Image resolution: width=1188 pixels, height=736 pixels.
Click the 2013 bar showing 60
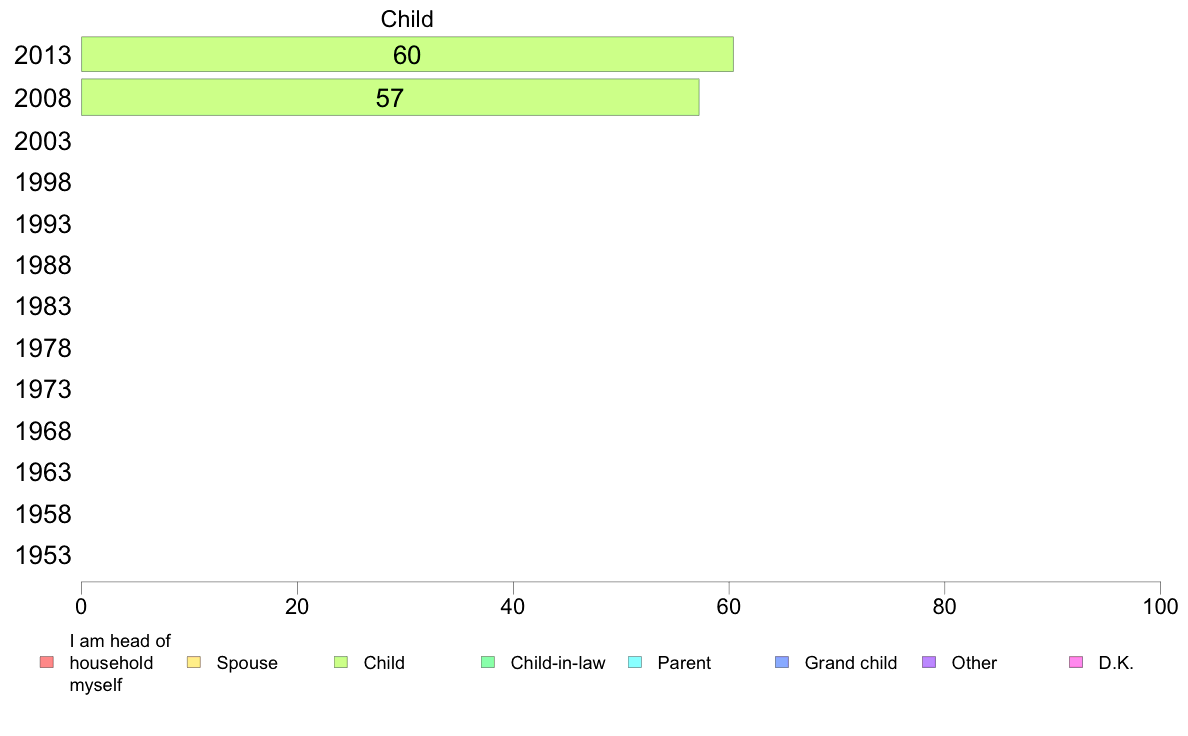click(x=407, y=55)
